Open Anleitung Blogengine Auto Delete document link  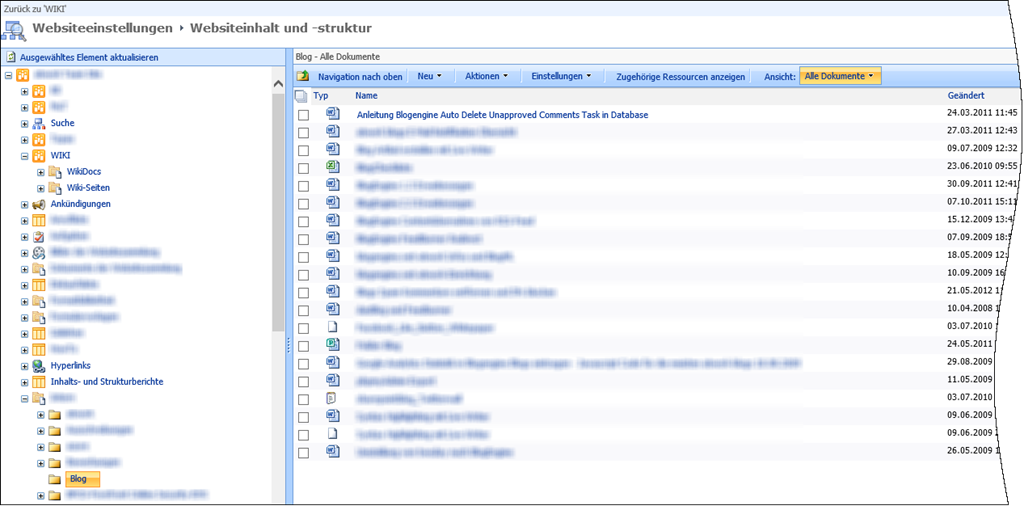coord(502,115)
